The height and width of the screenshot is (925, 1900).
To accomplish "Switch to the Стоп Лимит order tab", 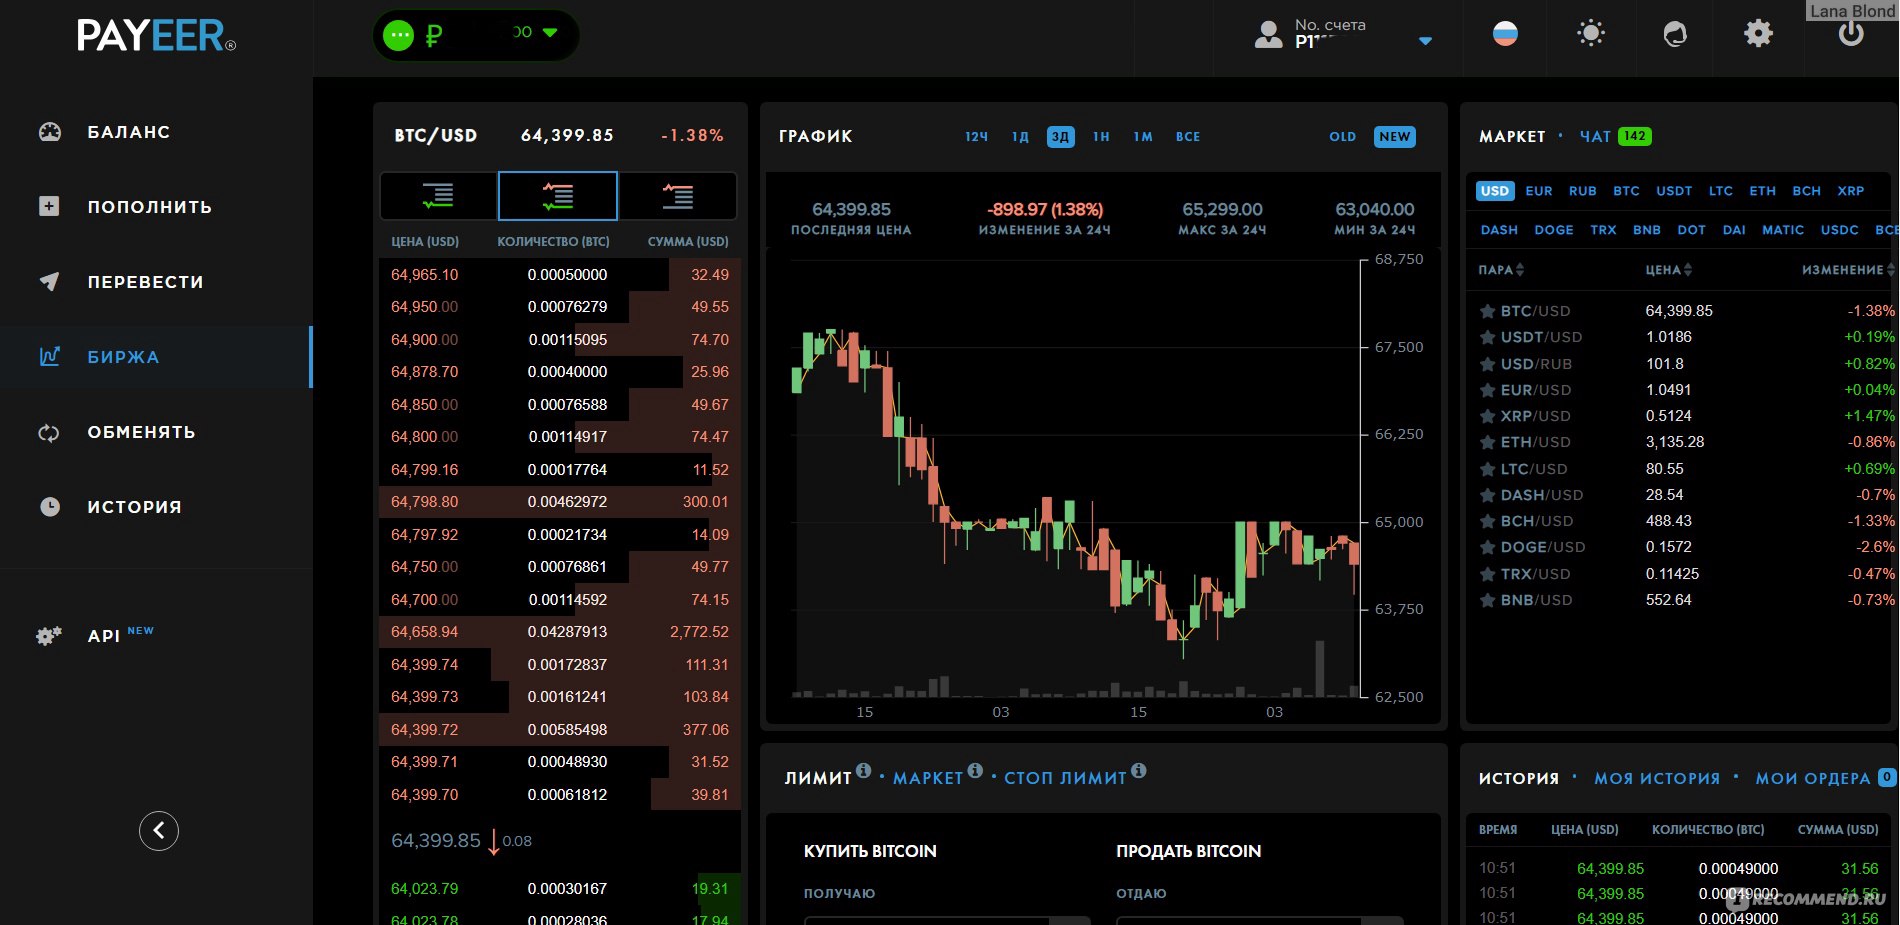I will tap(1065, 778).
